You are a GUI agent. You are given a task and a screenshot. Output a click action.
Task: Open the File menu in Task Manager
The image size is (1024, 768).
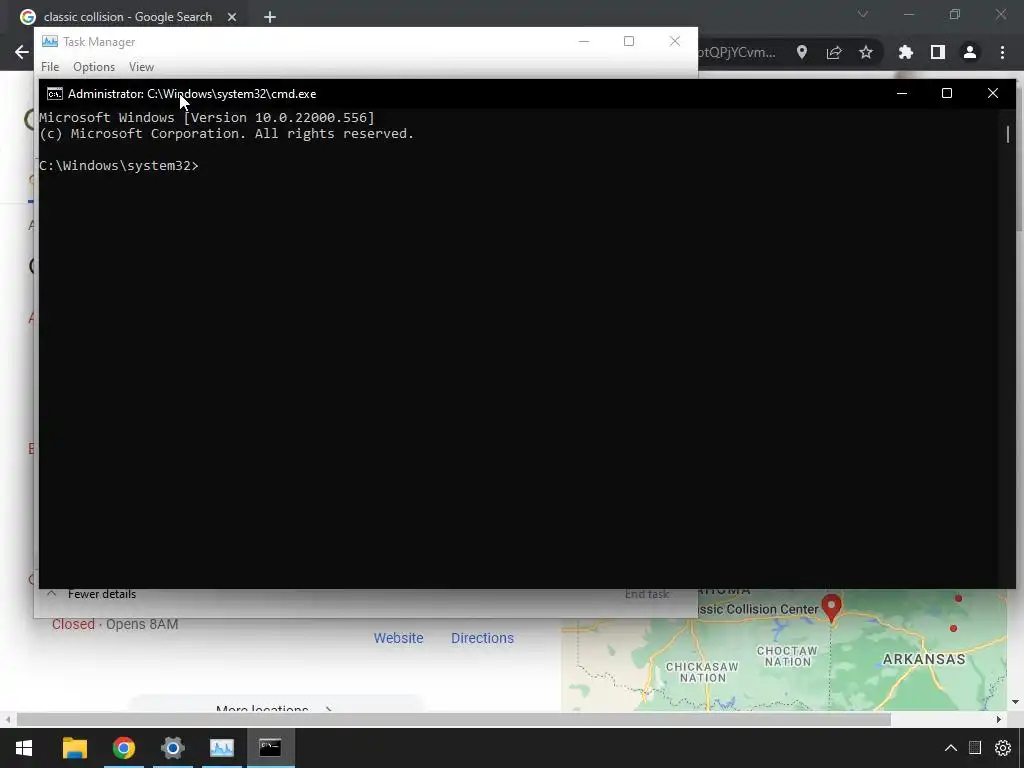tap(50, 67)
